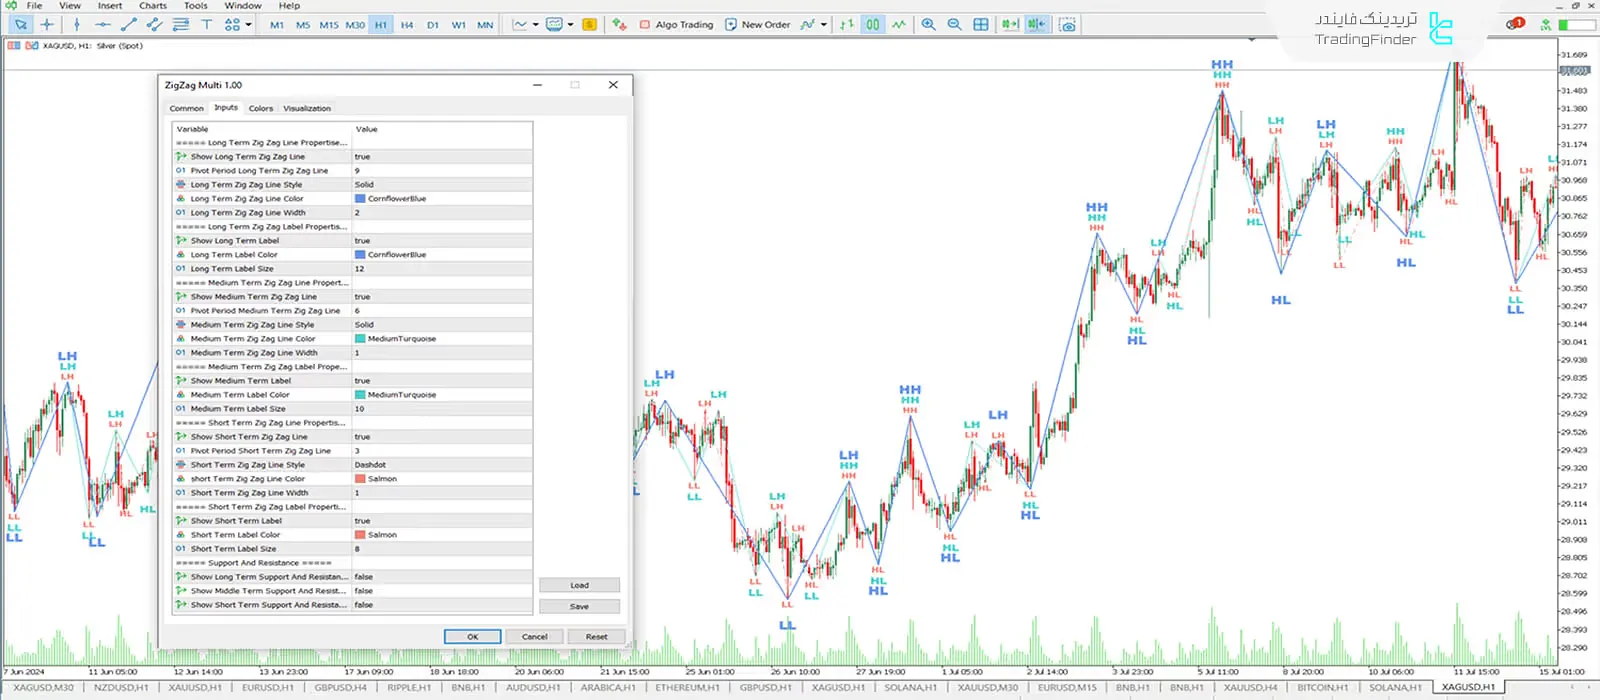The width and height of the screenshot is (1600, 700).
Task: Open Short Term Zig Zag Line Style Dashdot value
Action: [440, 465]
